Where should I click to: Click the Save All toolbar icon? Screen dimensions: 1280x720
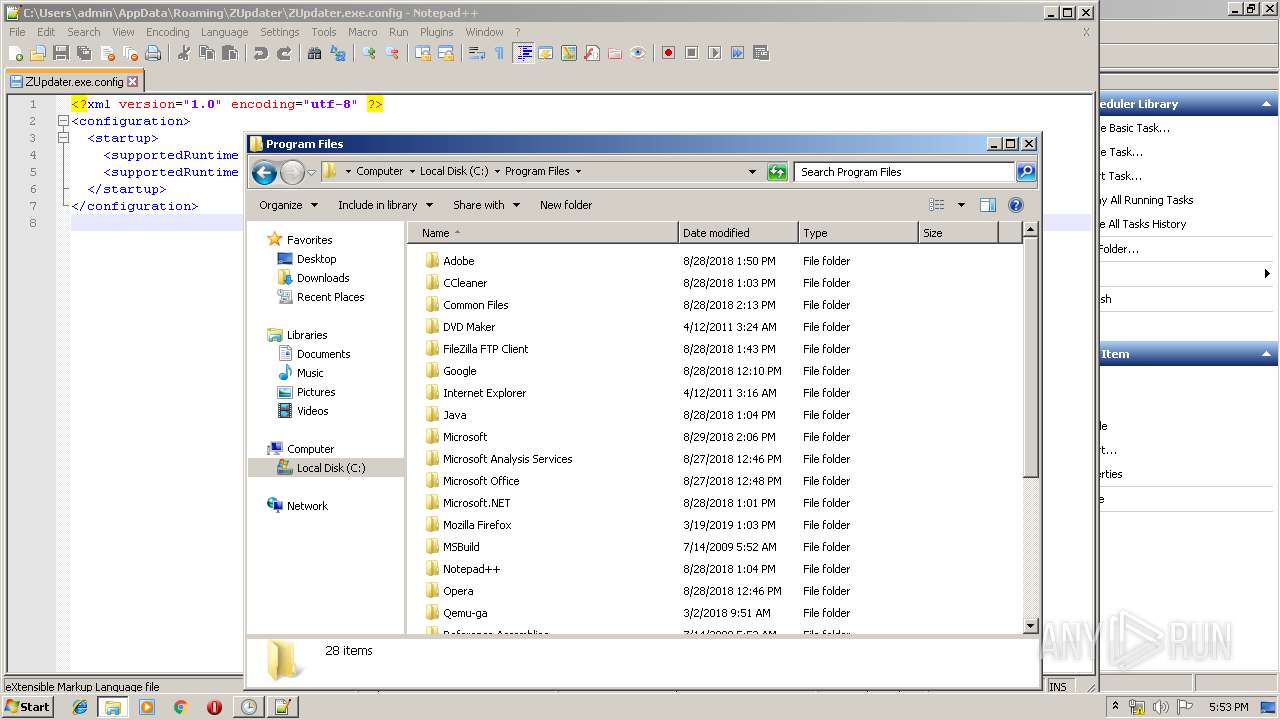84,53
